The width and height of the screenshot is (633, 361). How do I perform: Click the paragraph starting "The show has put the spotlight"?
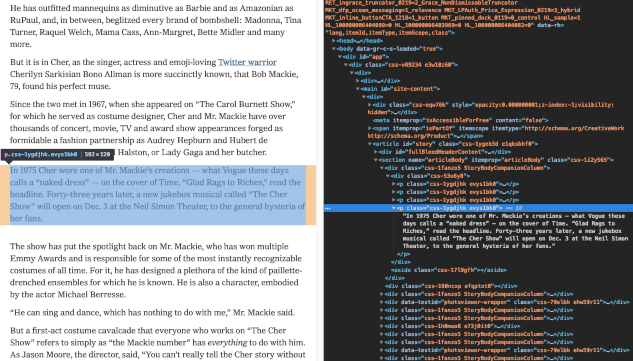(156, 270)
